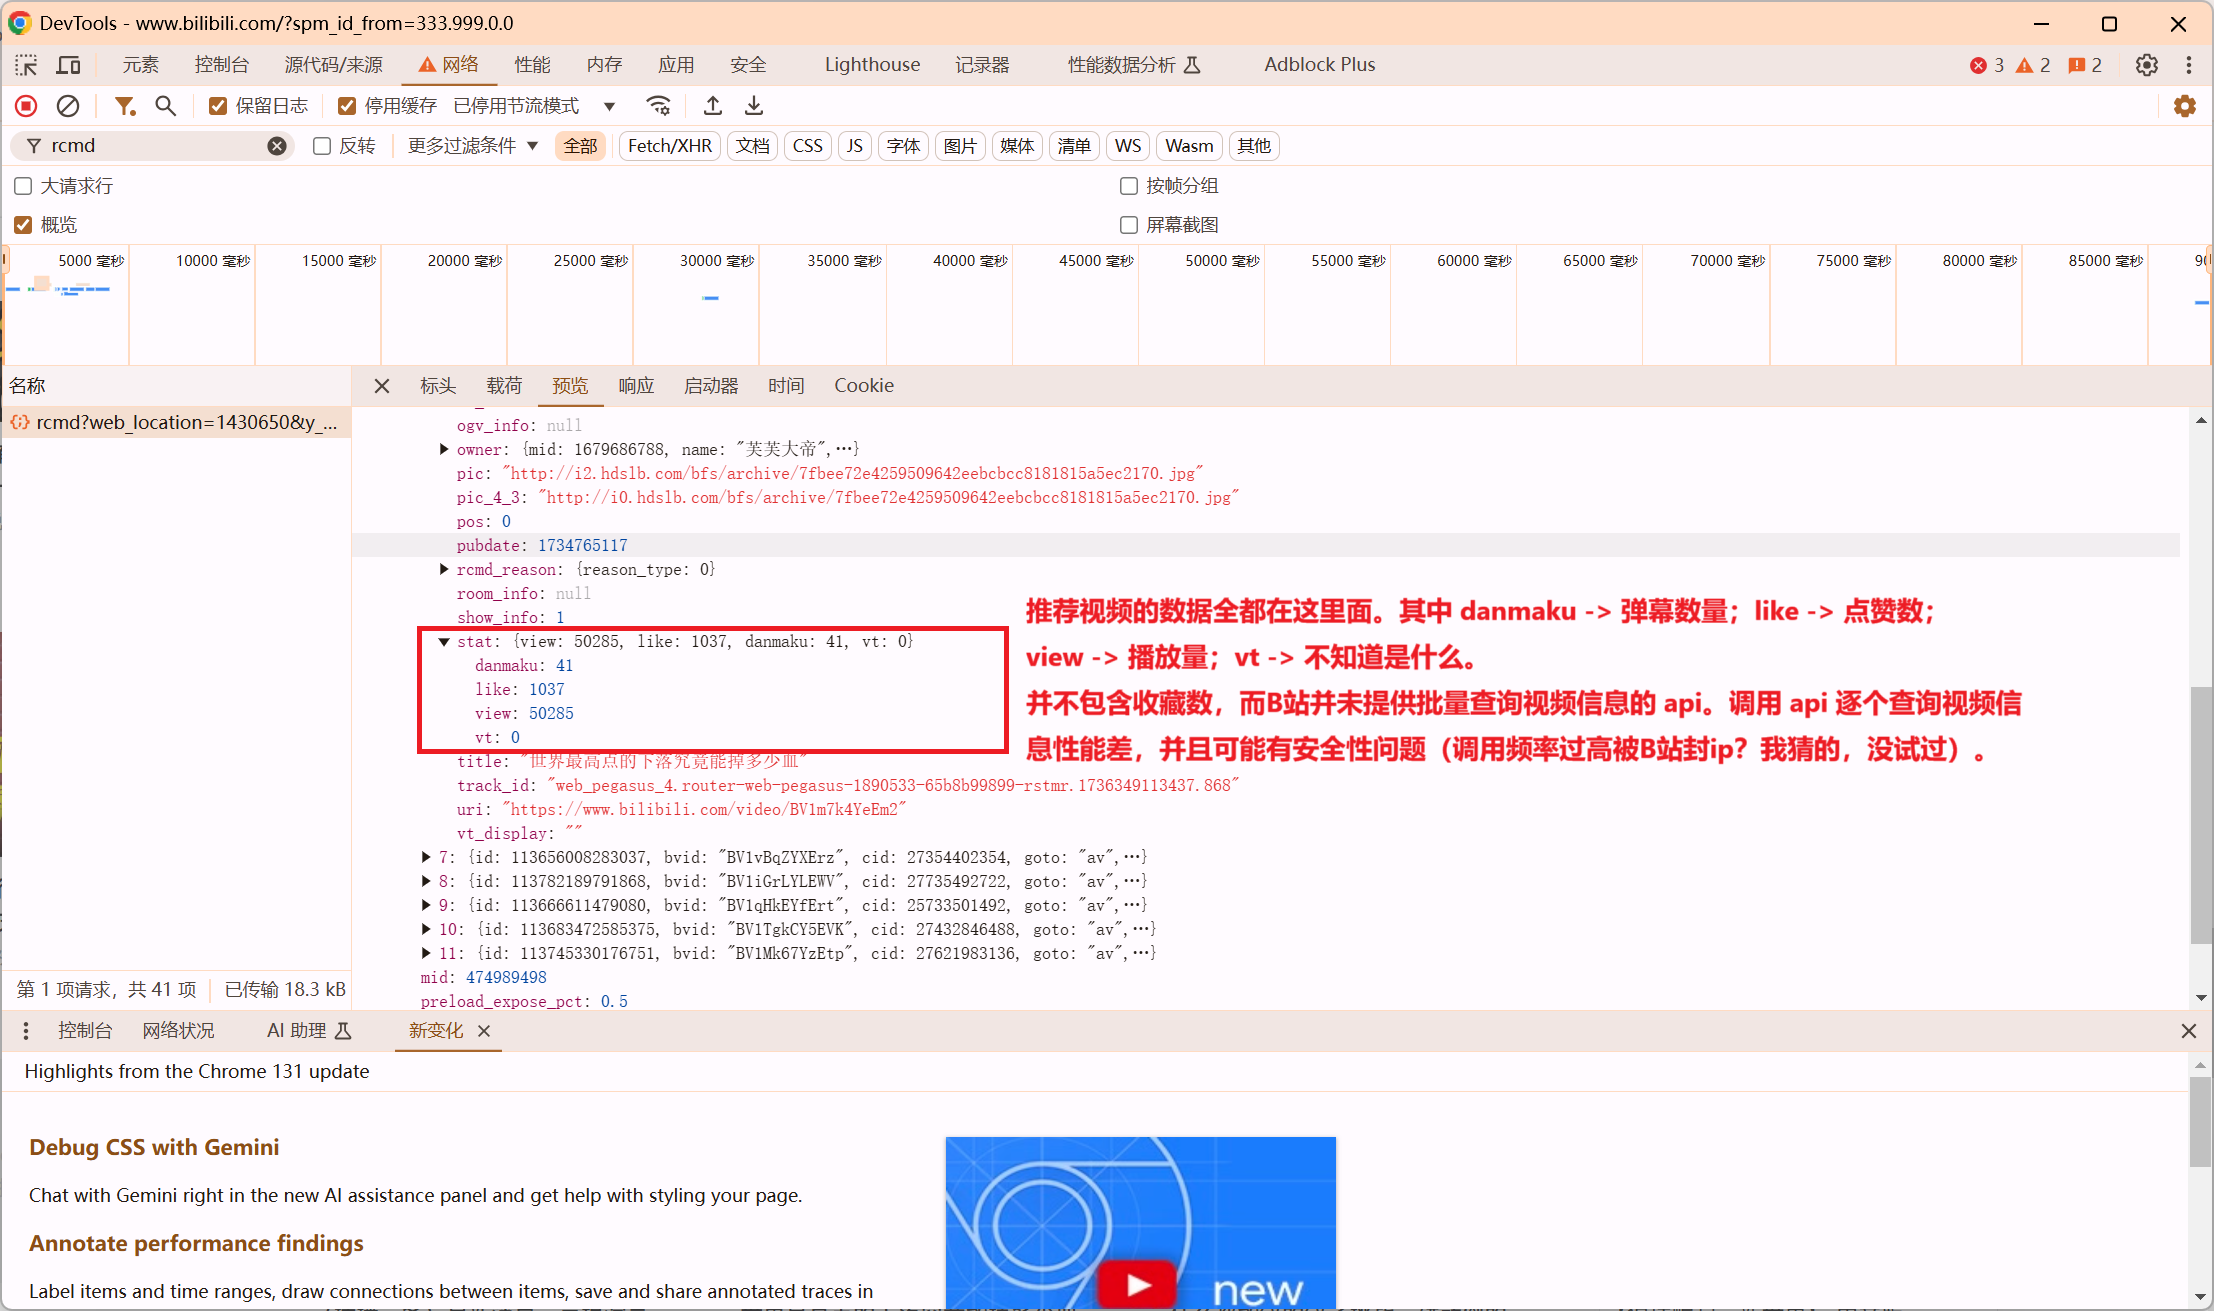Close the request details pane

(x=382, y=386)
